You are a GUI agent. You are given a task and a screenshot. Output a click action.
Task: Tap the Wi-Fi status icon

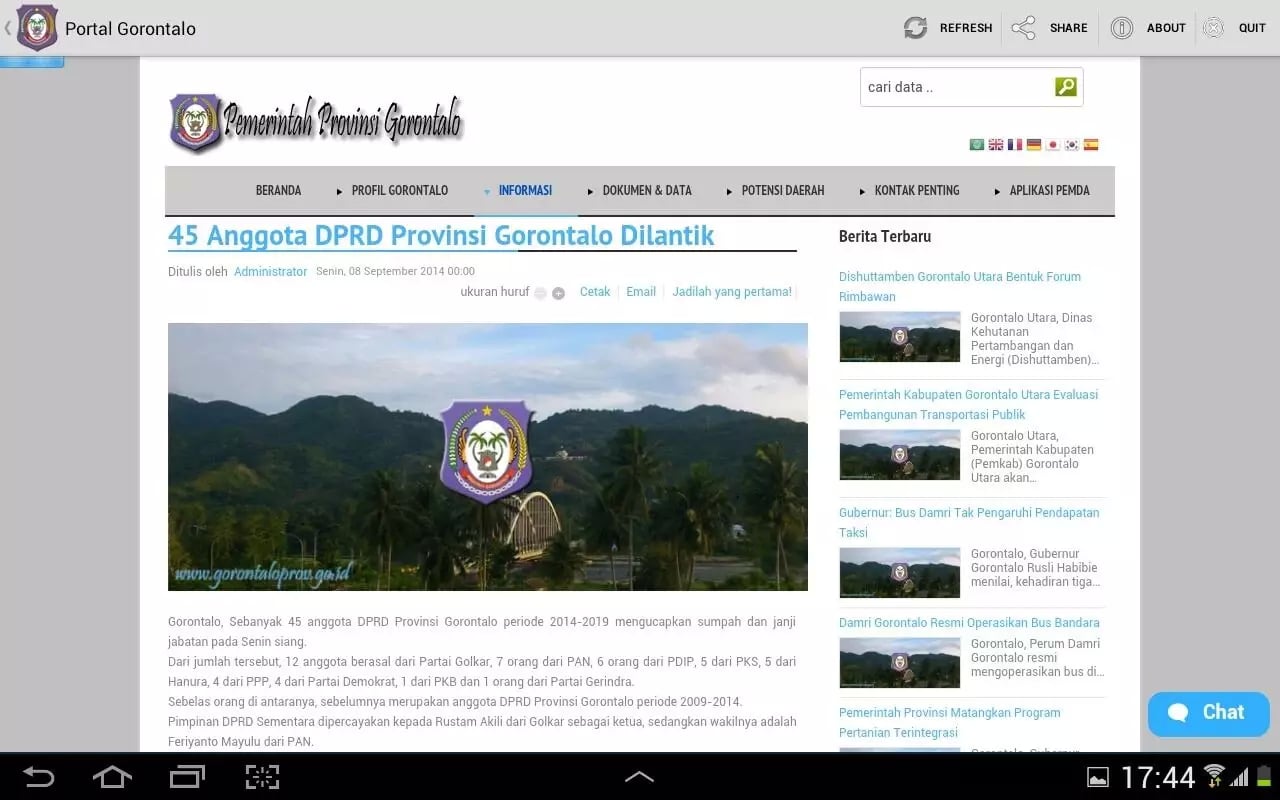click(x=1215, y=776)
